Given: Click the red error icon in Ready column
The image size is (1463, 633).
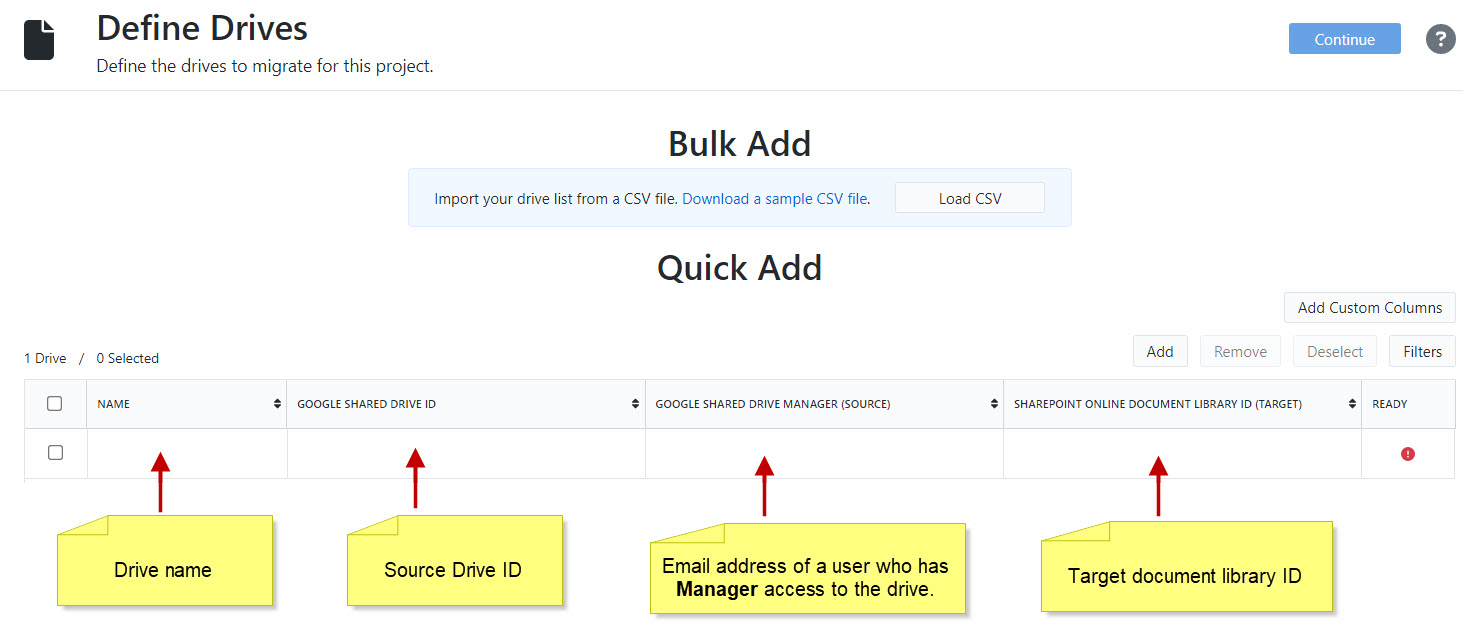Looking at the screenshot, I should [1408, 454].
